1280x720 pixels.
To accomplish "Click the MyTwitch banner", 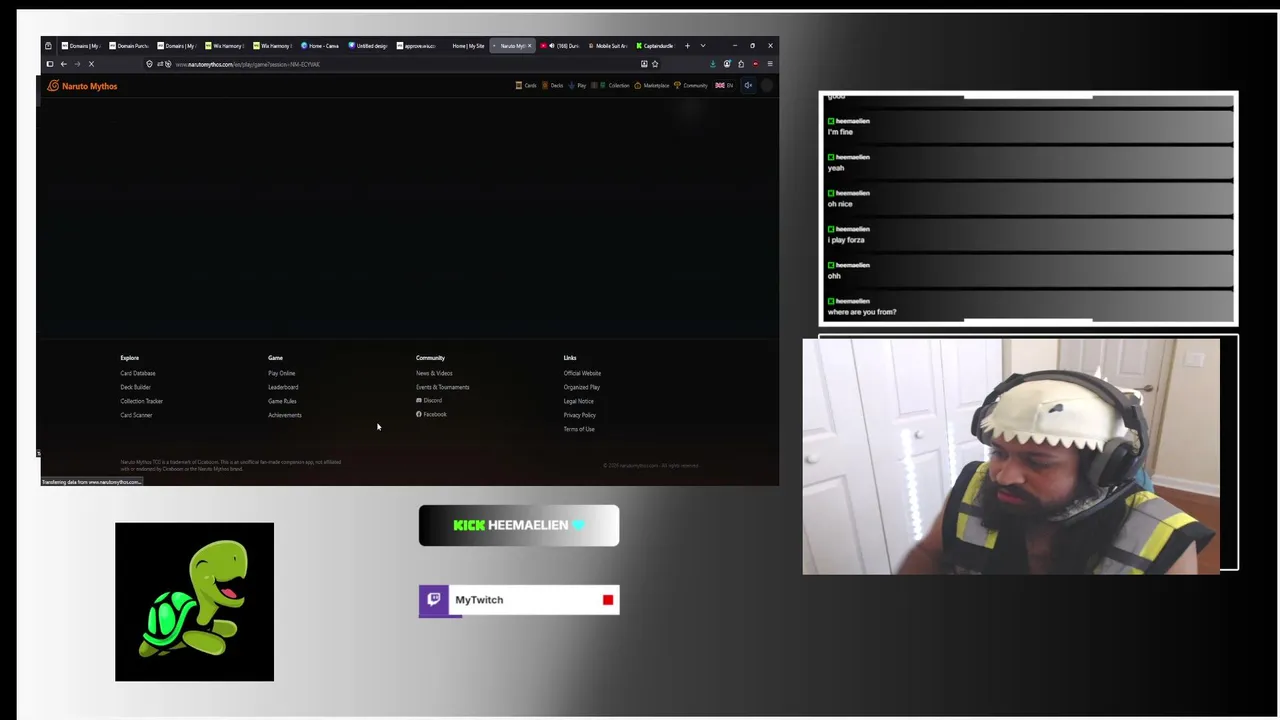I will coord(519,600).
